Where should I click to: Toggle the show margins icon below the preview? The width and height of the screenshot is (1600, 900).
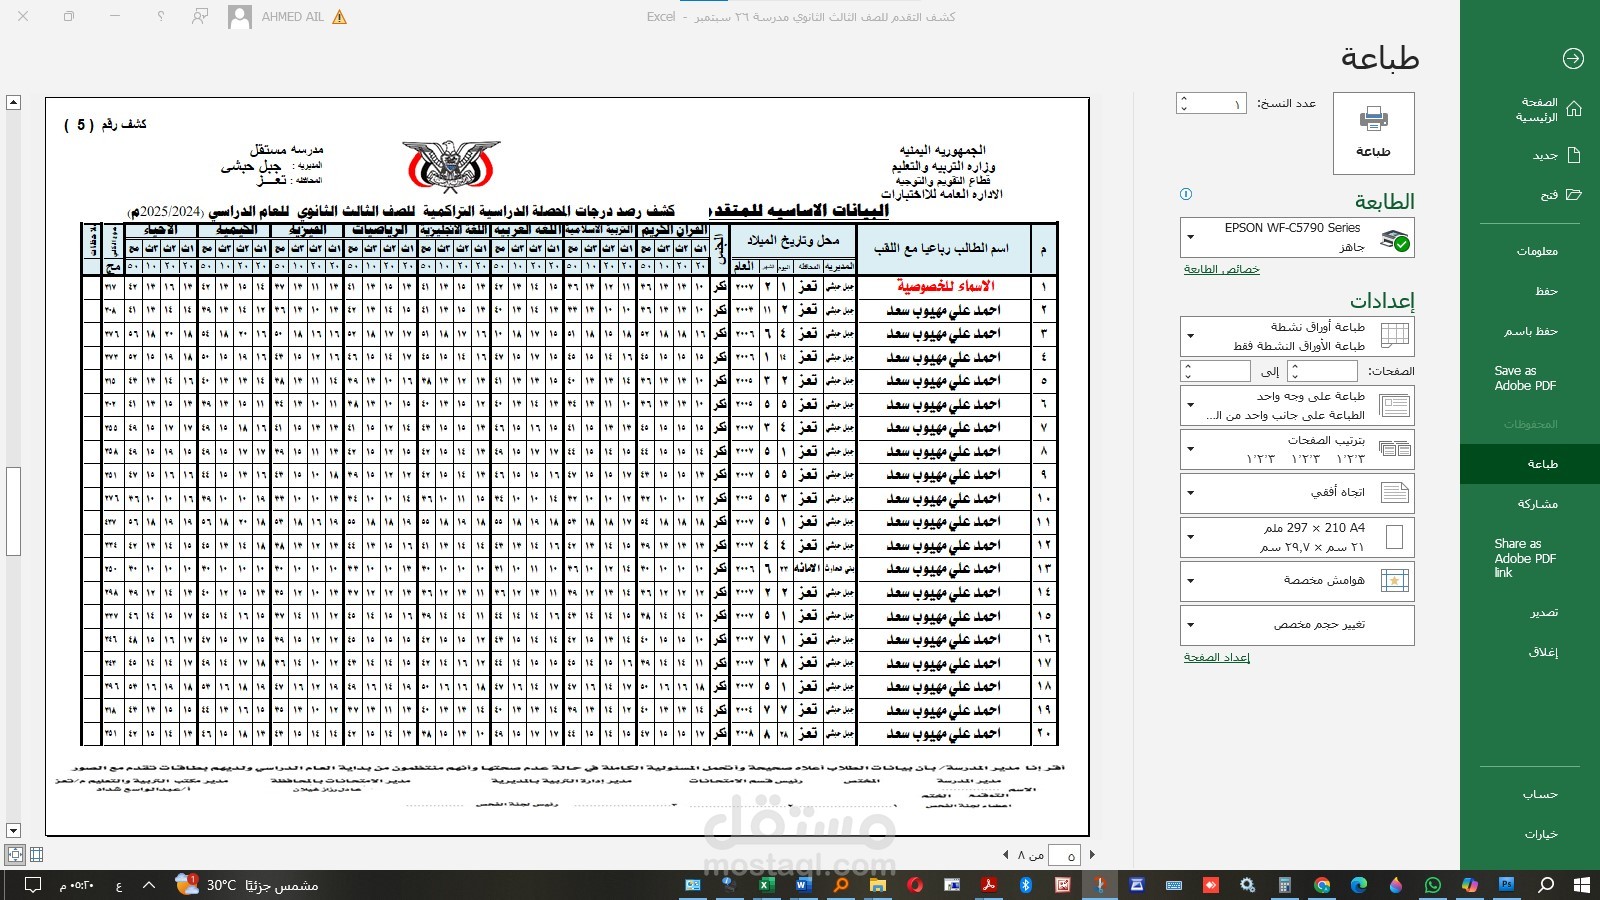pos(37,854)
